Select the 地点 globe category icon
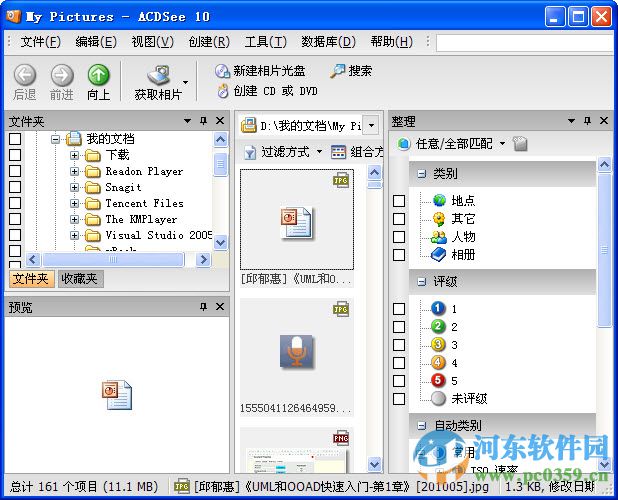Viewport: 618px width, 500px height. click(x=439, y=201)
